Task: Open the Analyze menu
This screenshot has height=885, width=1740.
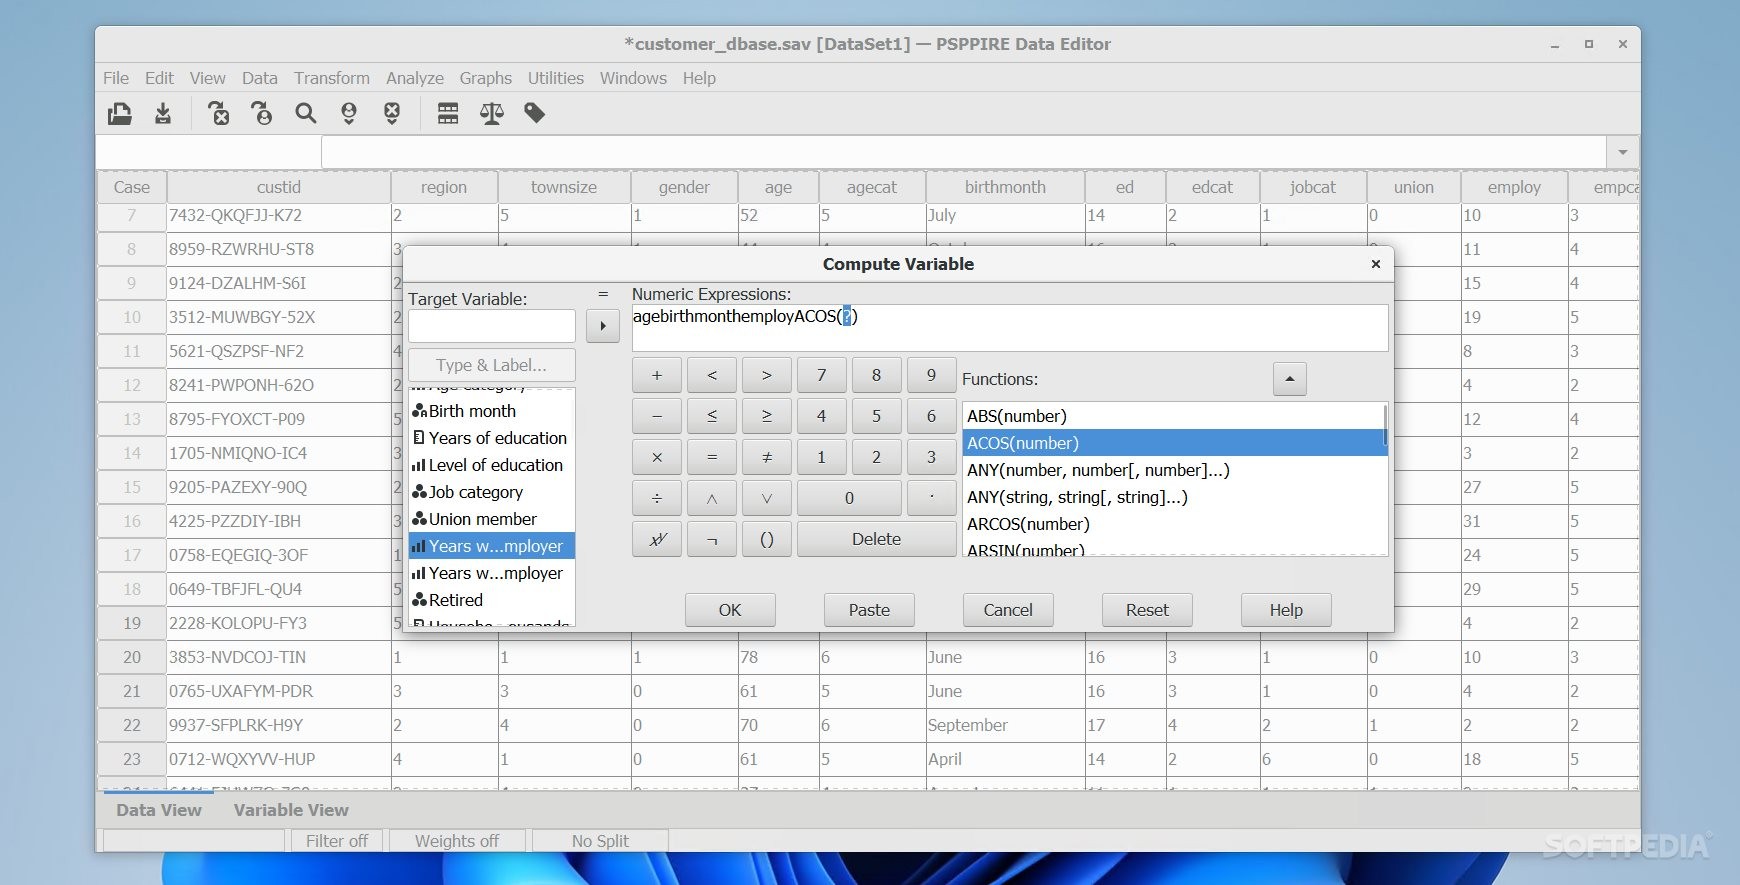Action: [415, 78]
